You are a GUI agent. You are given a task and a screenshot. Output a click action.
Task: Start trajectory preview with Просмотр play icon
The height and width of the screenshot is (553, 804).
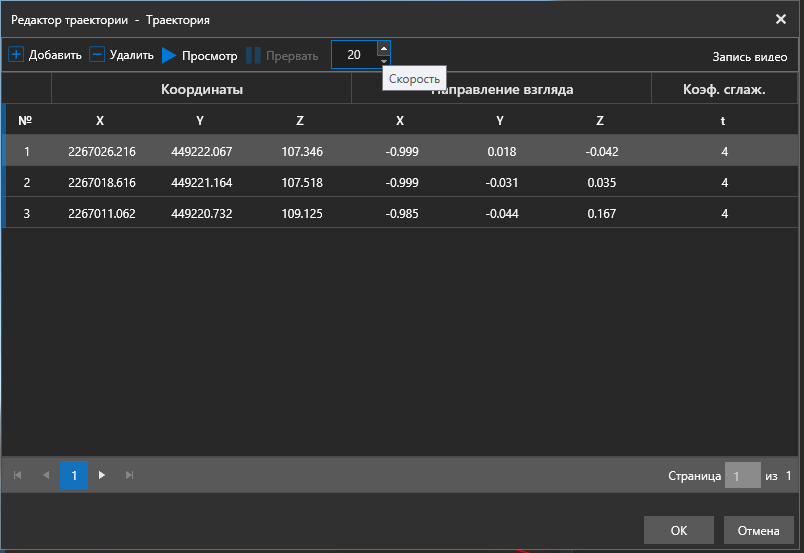pyautogui.click(x=169, y=55)
